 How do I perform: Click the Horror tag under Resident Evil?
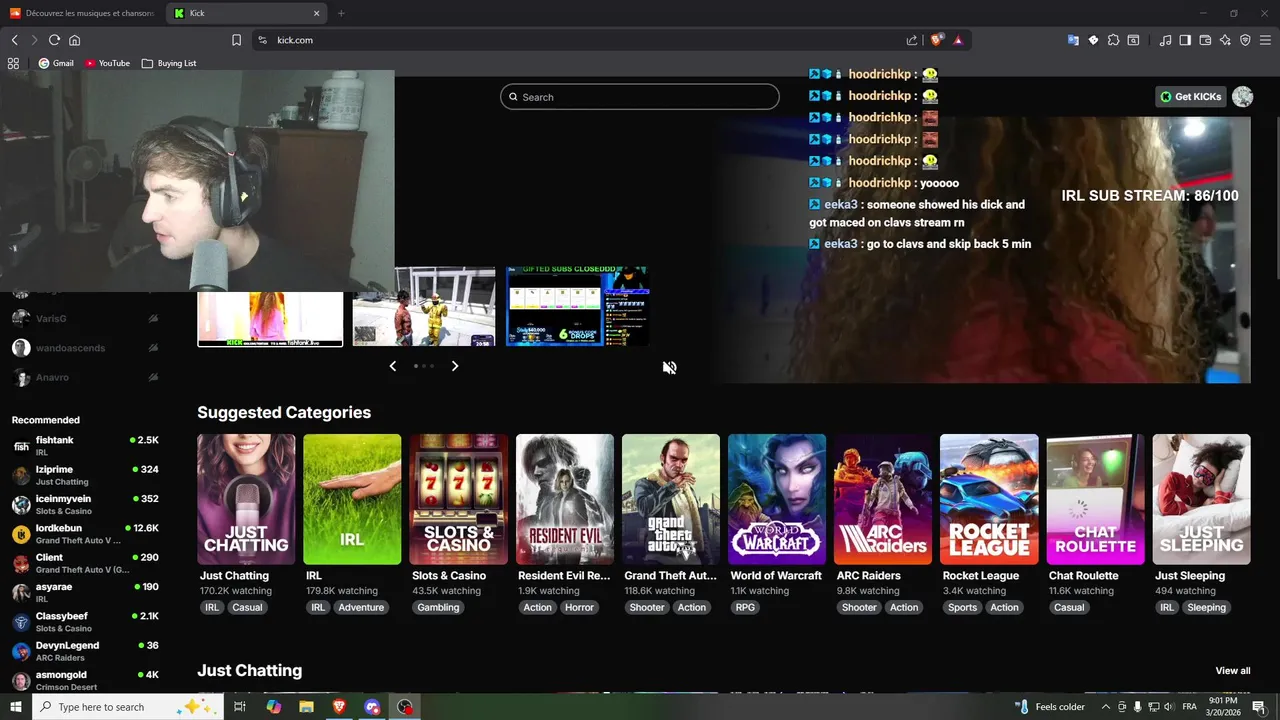[x=579, y=607]
